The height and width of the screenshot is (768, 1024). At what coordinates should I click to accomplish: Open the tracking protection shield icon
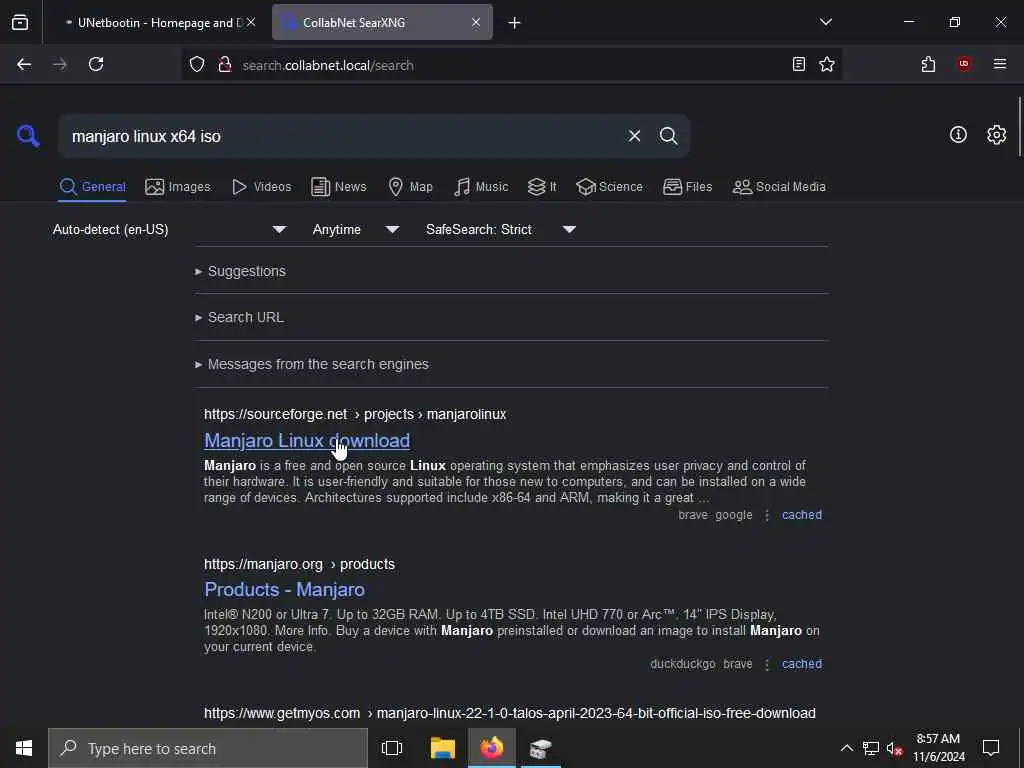click(x=197, y=64)
